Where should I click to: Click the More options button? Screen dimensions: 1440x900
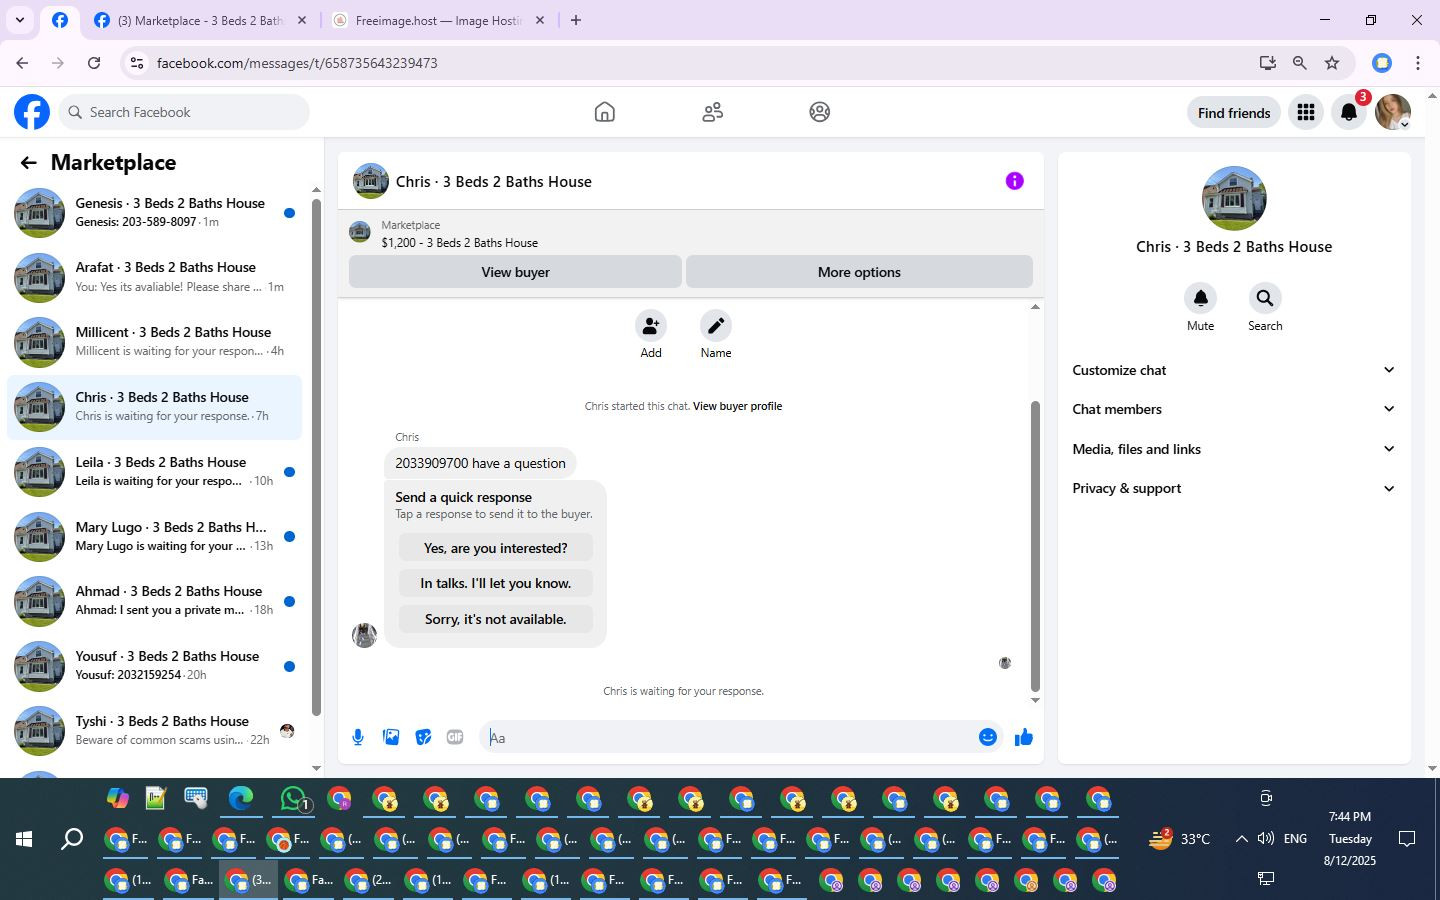pyautogui.click(x=859, y=272)
